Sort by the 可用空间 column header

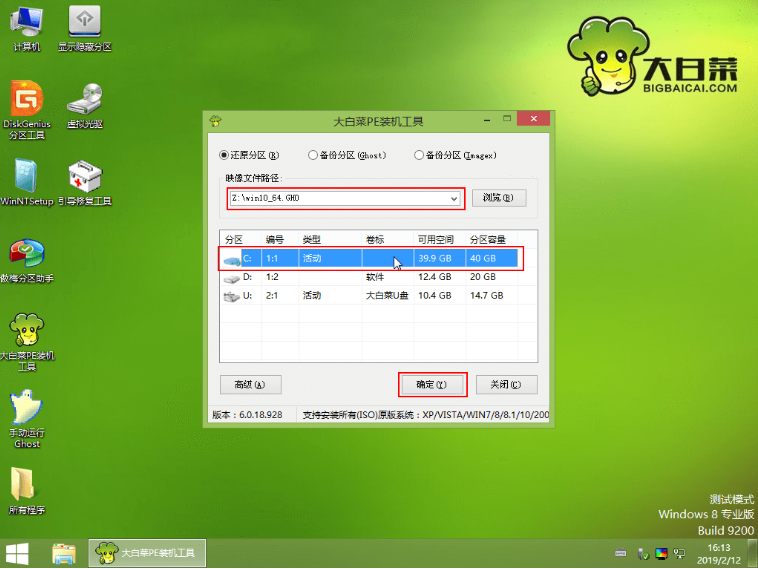439,239
